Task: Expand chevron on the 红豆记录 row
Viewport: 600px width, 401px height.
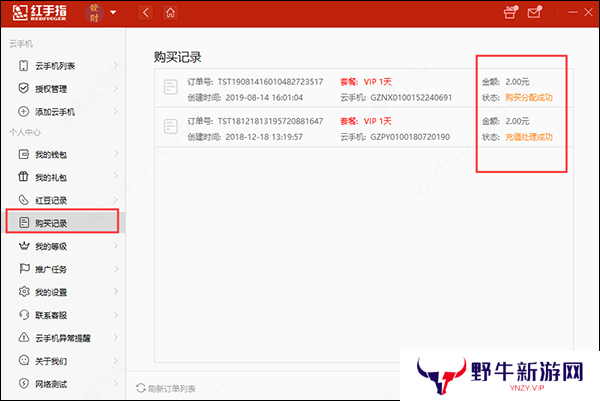Action: coord(116,200)
